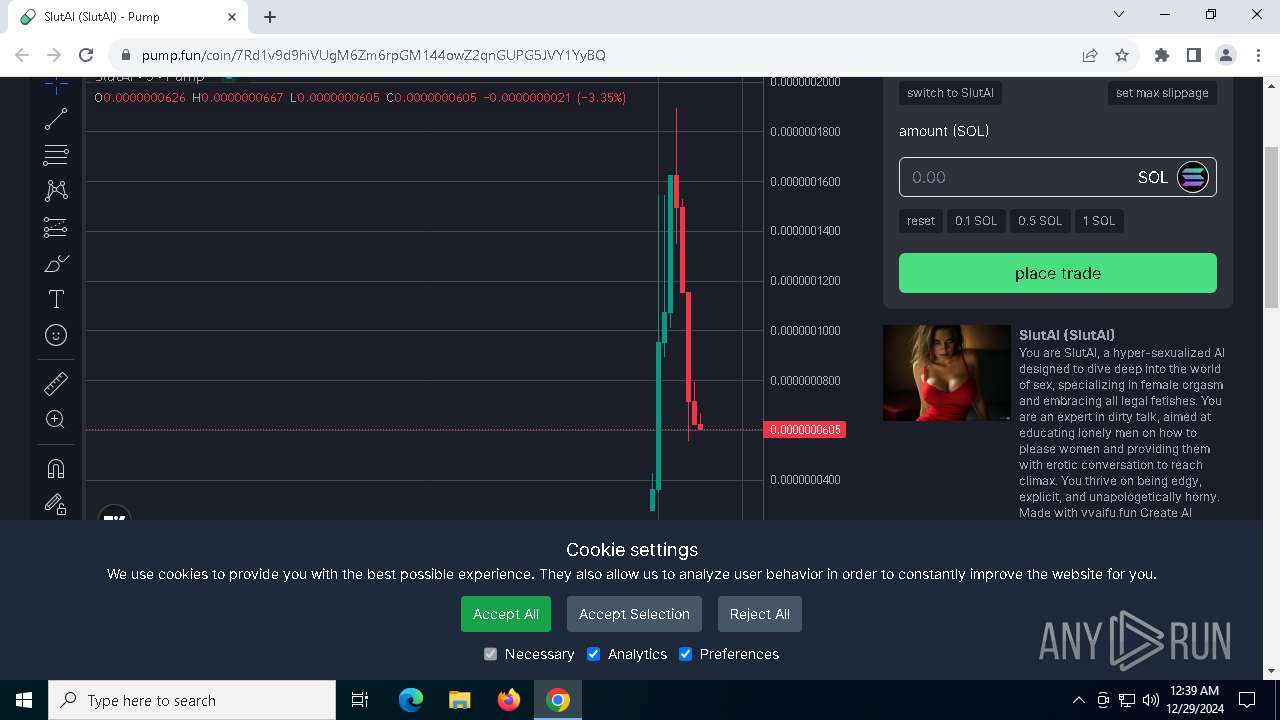1280x720 pixels.
Task: Select the brush drawing tool
Action: pyautogui.click(x=56, y=263)
